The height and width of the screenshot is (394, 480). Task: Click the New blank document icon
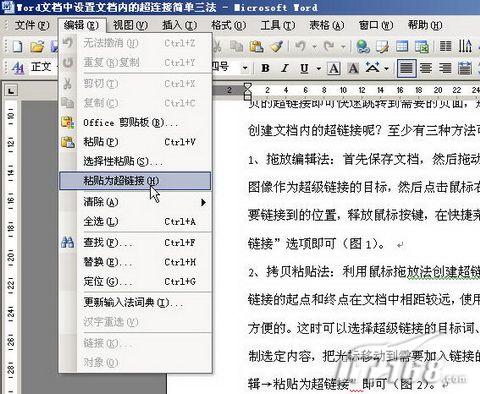point(17,46)
